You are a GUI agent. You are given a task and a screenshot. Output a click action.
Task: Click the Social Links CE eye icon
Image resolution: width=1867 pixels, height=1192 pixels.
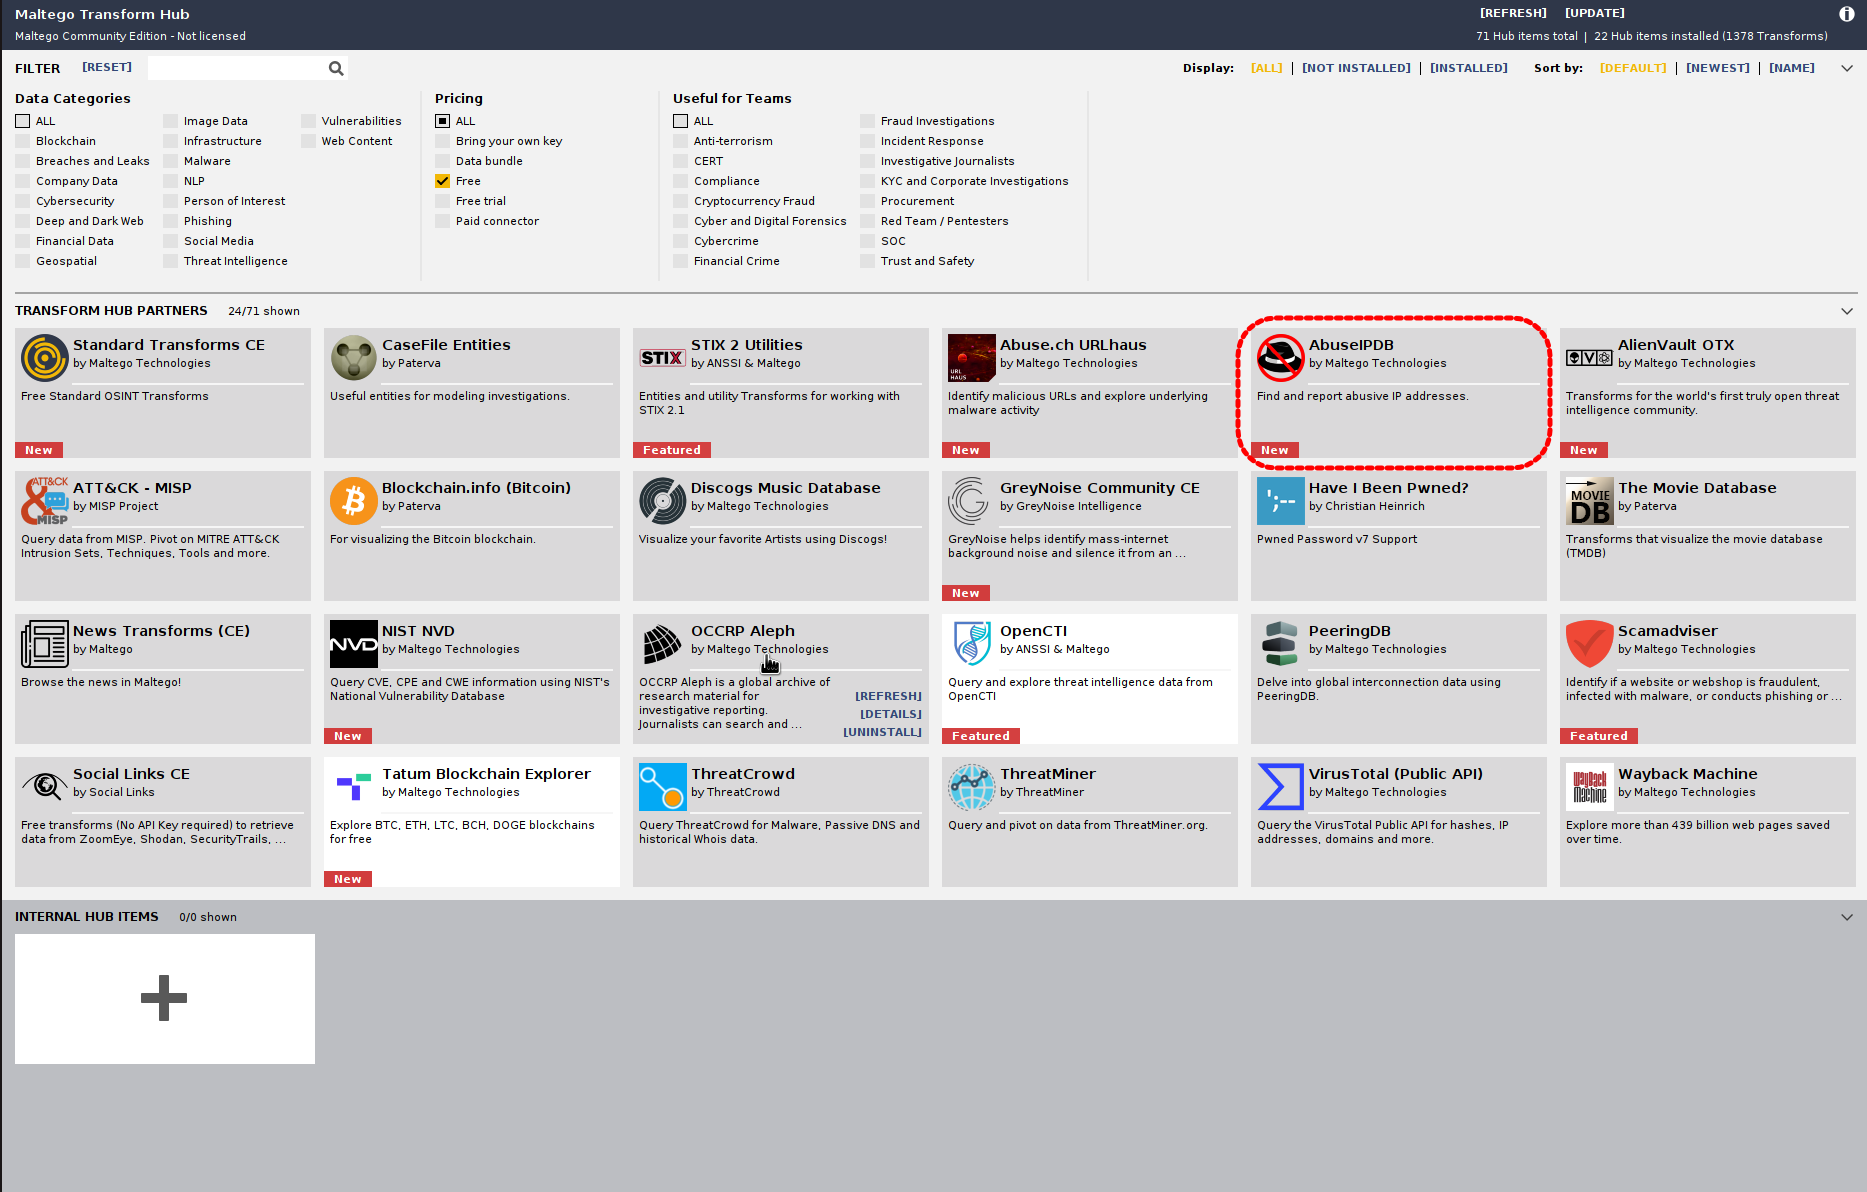coord(45,786)
